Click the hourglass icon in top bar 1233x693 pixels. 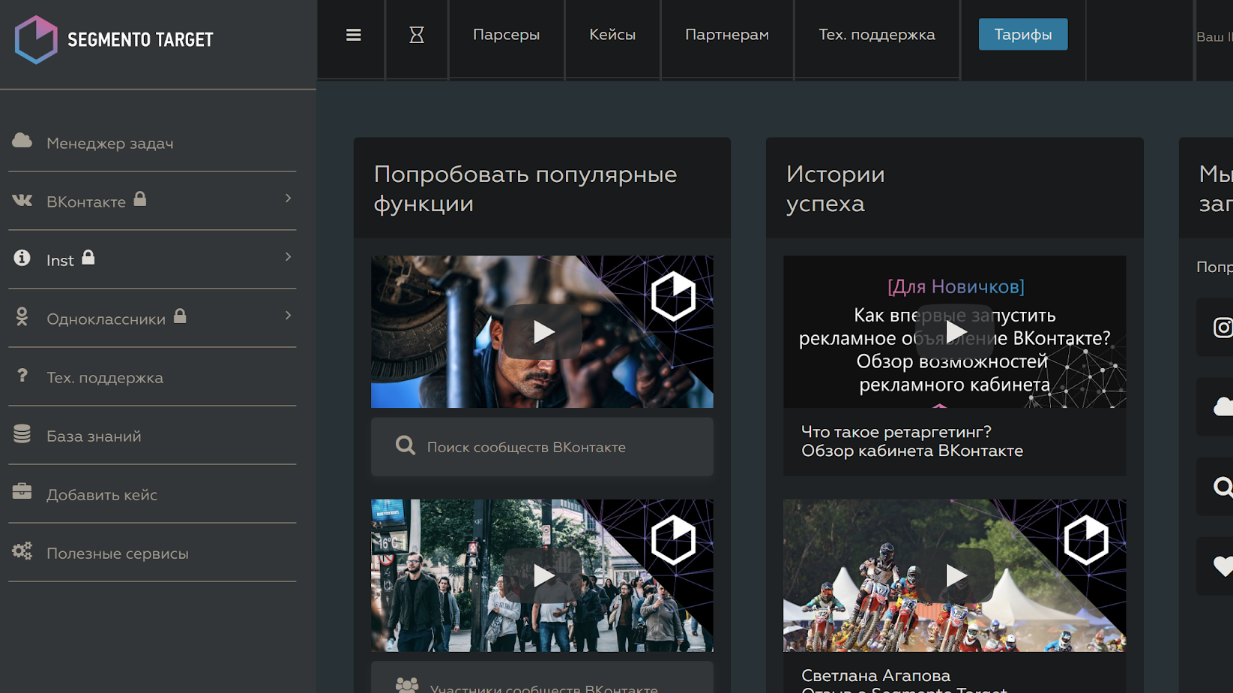[417, 35]
